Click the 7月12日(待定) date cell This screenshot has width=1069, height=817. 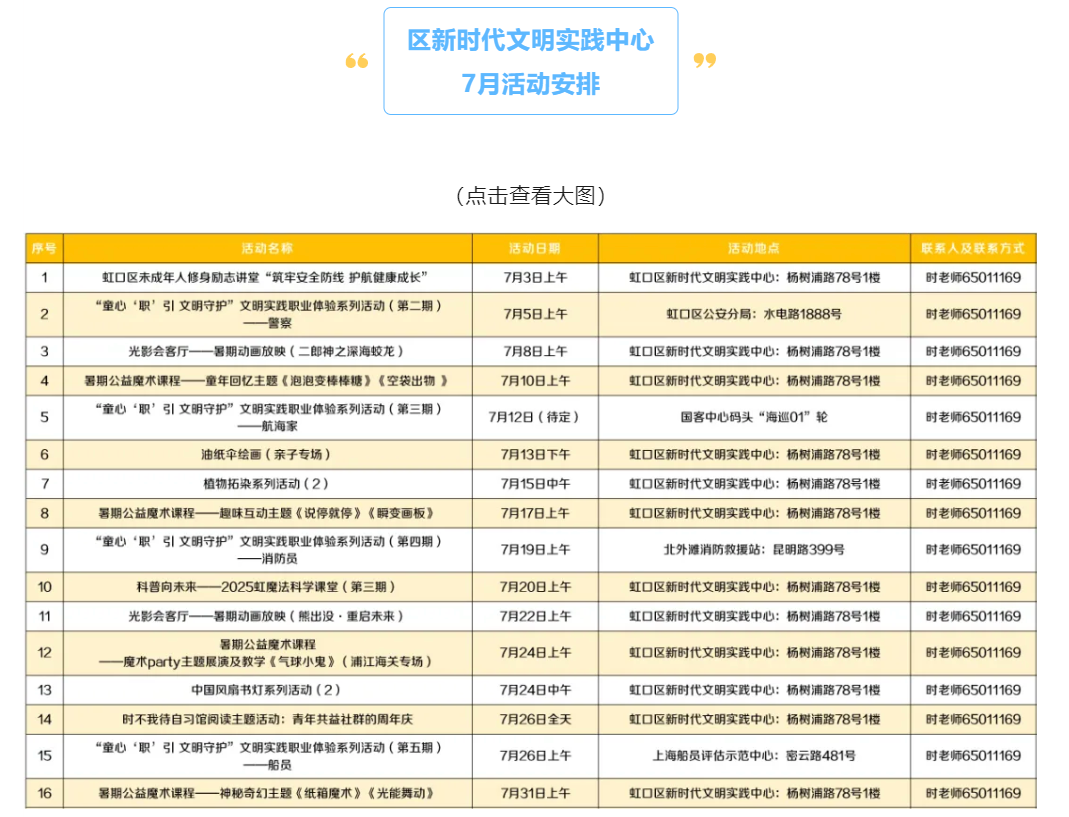click(x=535, y=417)
